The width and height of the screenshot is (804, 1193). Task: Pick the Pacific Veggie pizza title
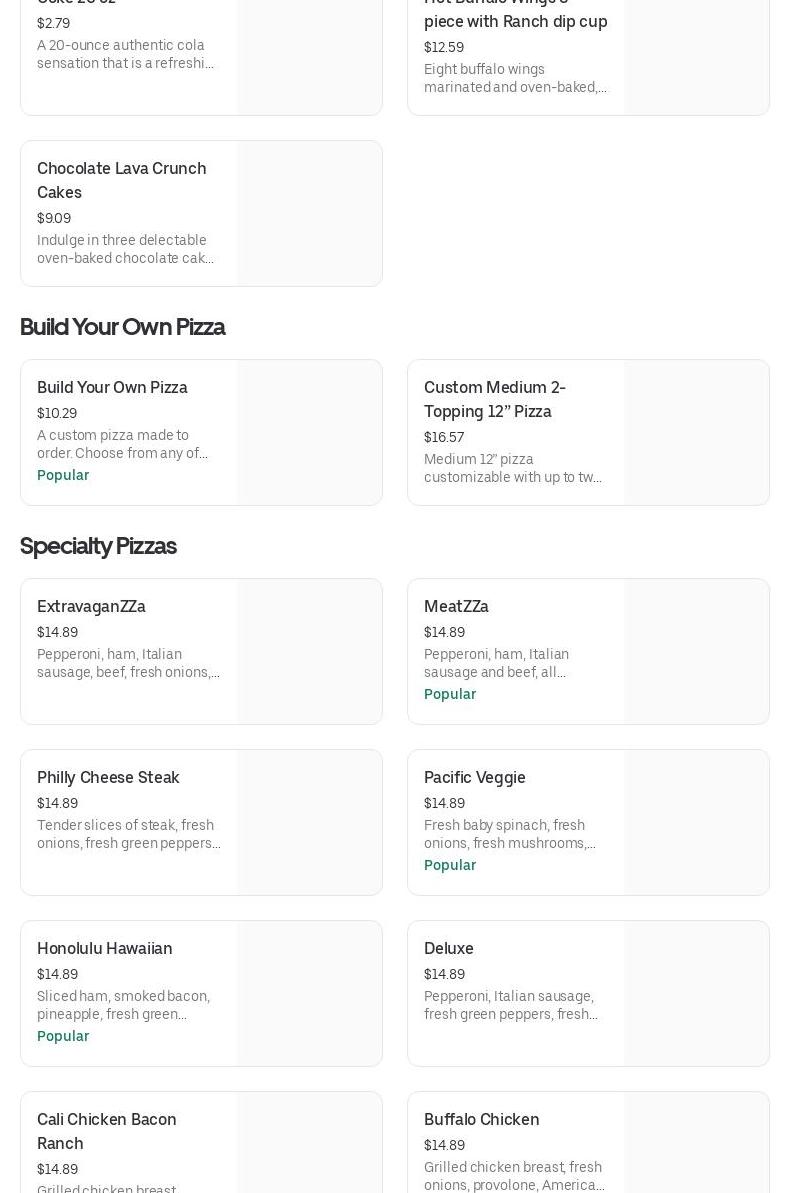[474, 777]
